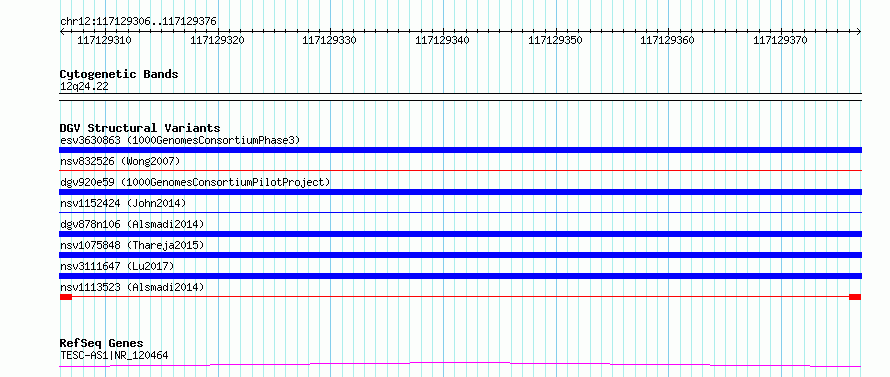Open variant nsv1075848 (Thareja2015) label
This screenshot has height=377, width=890.
132,245
